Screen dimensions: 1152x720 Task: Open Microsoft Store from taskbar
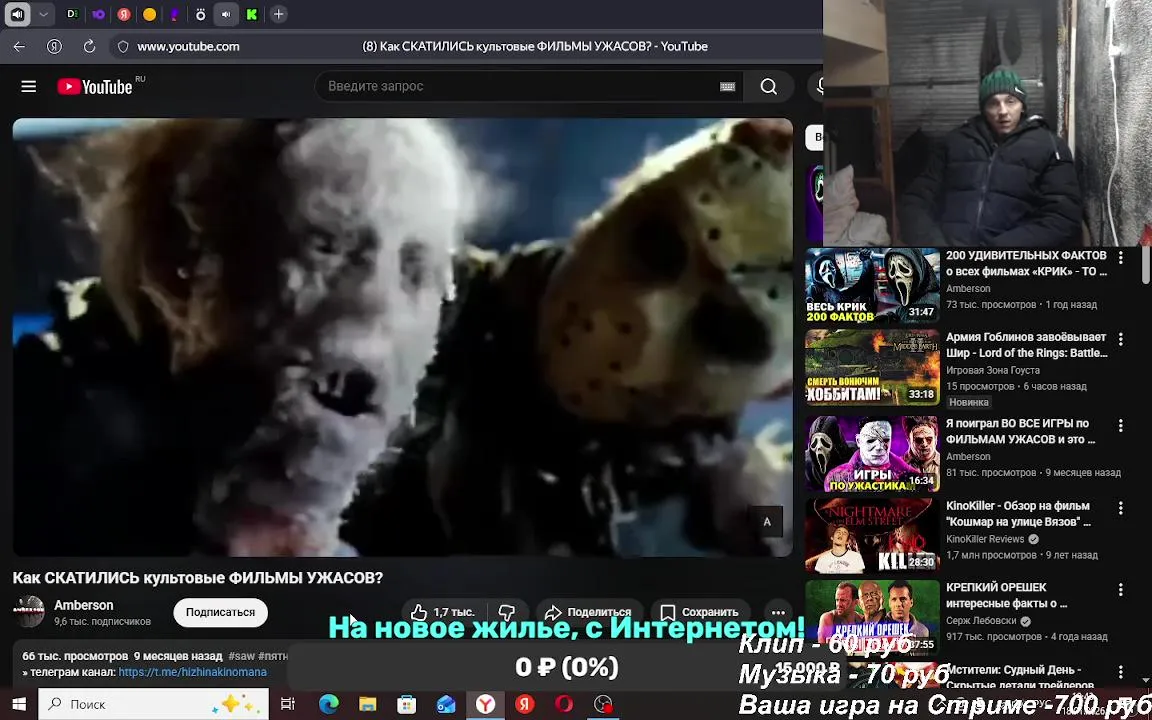click(406, 705)
